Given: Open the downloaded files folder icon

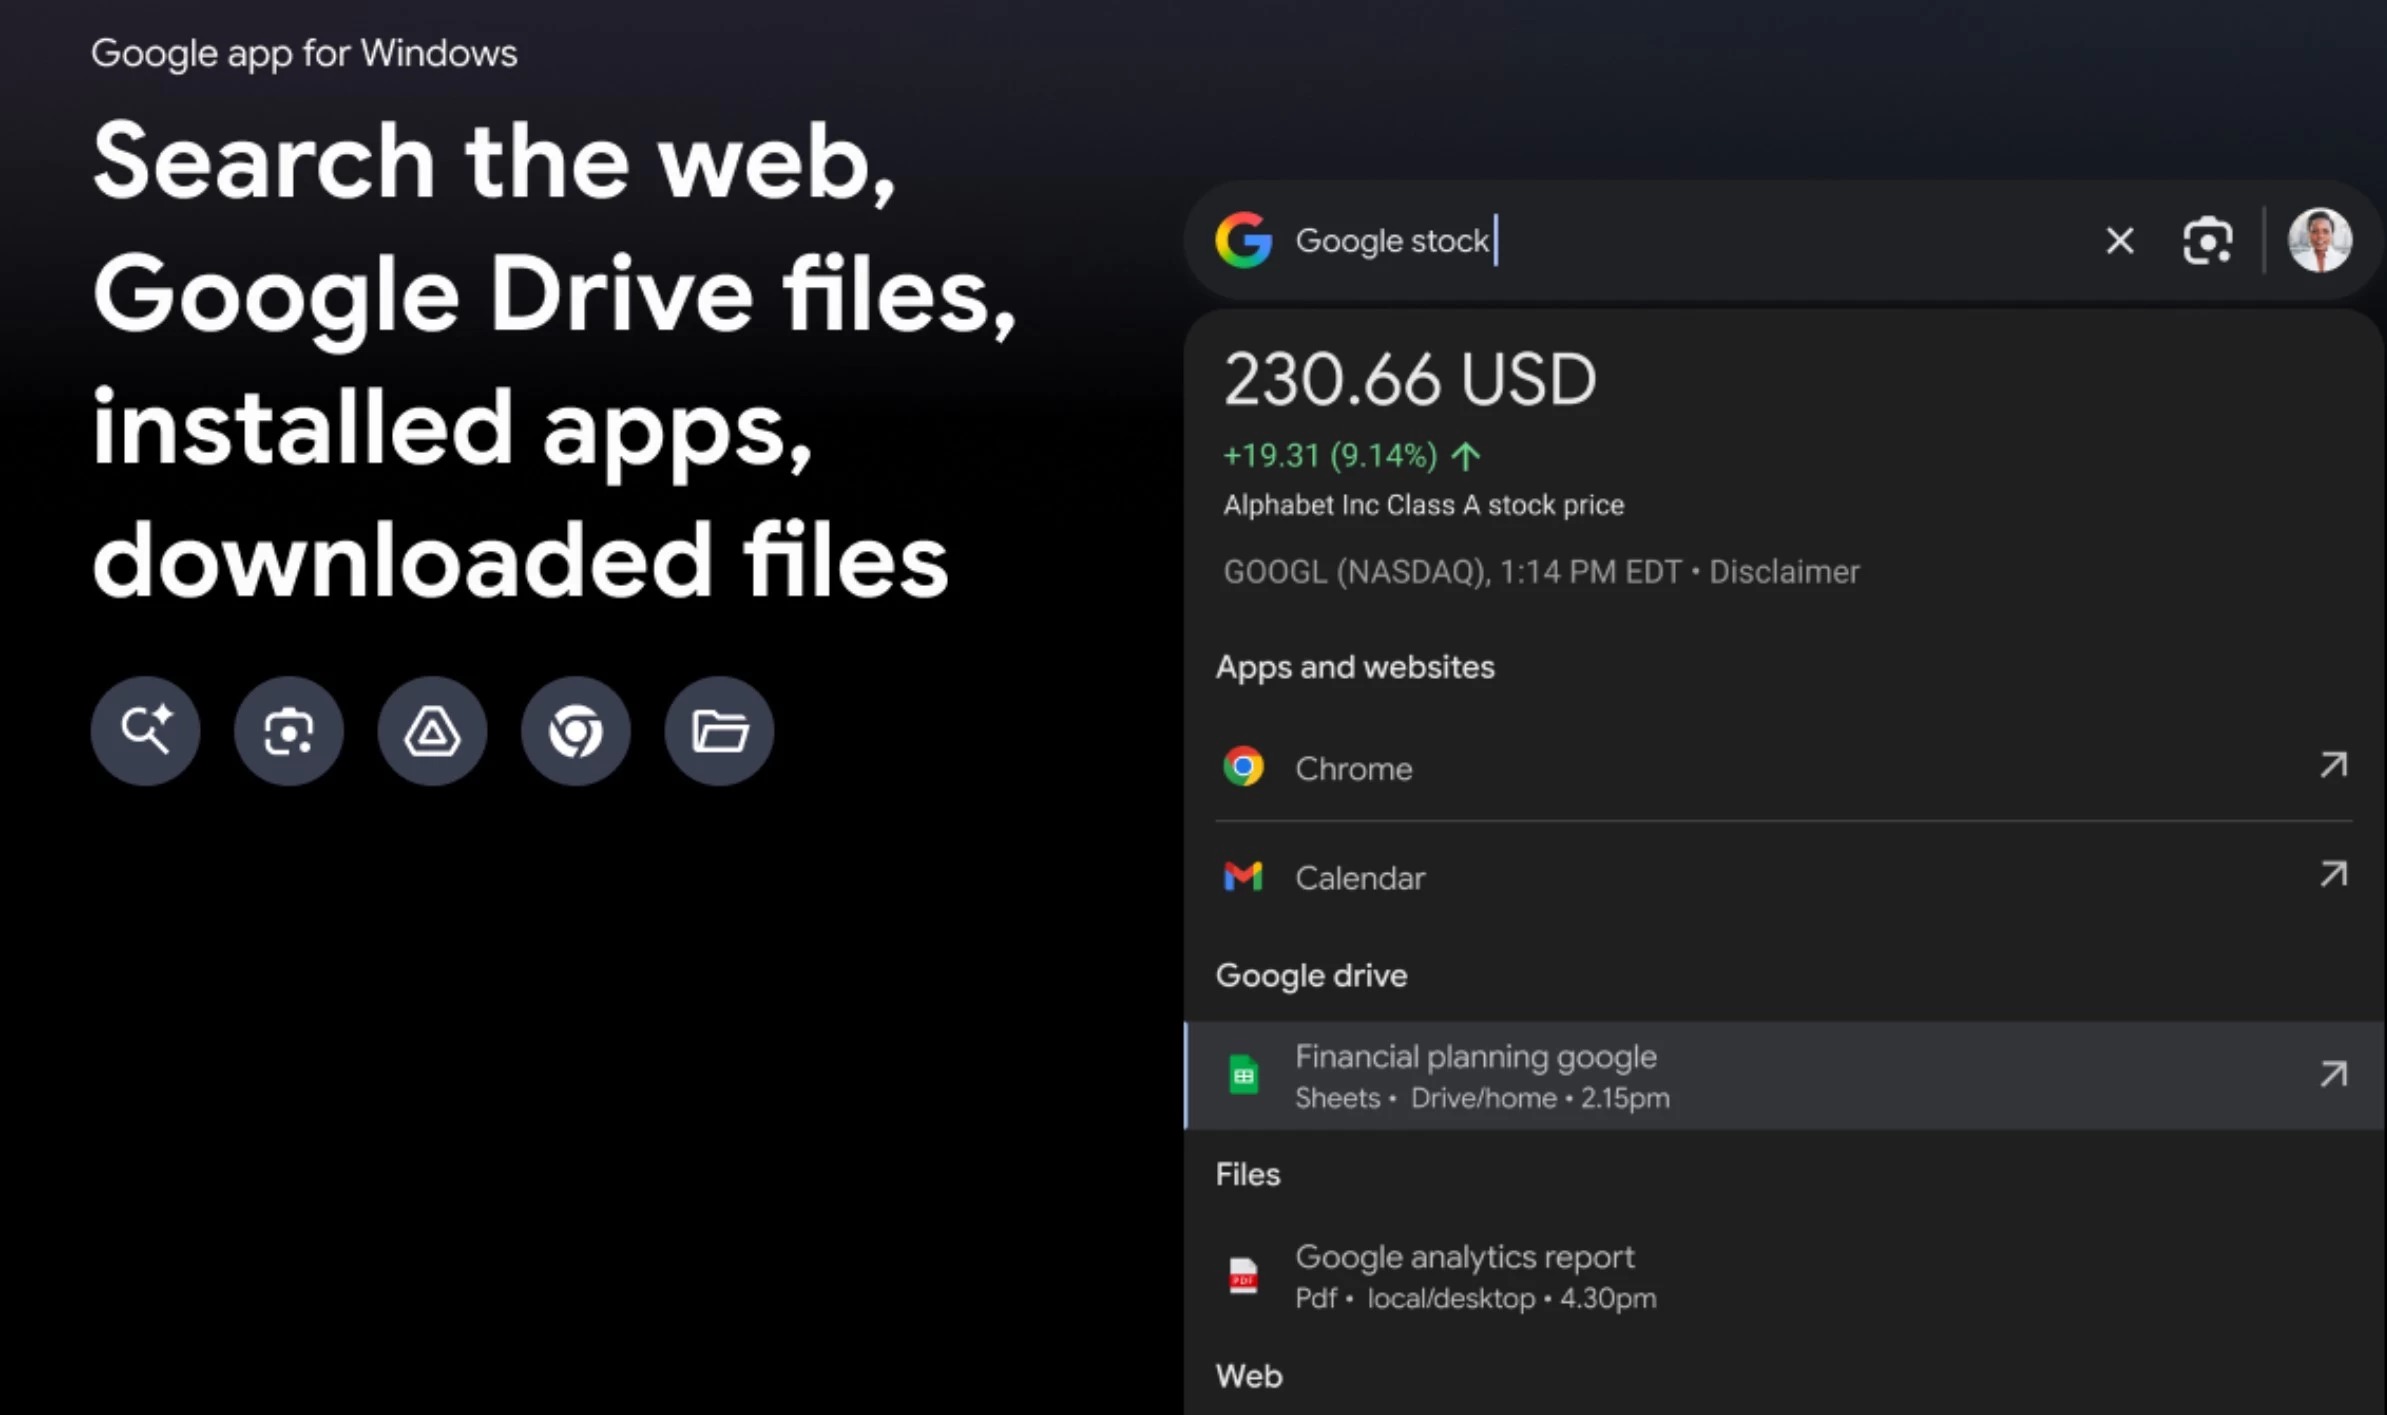Looking at the screenshot, I should [x=719, y=730].
